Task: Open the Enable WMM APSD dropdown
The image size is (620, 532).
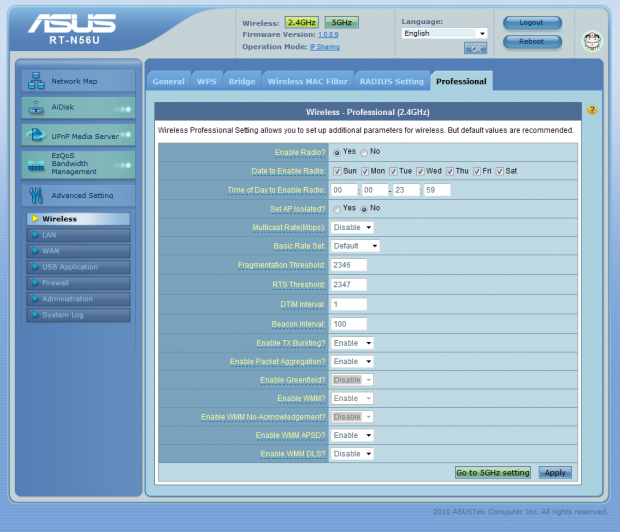Action: click(x=352, y=435)
